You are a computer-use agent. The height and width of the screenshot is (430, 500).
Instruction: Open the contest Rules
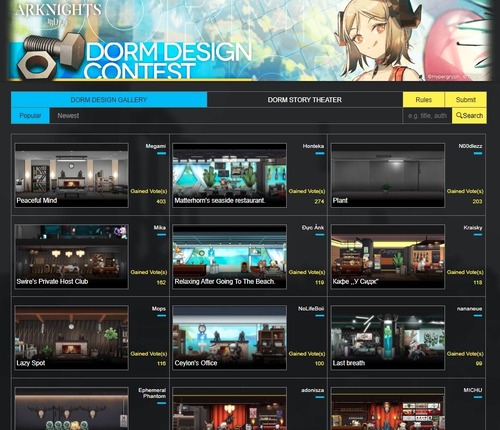point(423,100)
